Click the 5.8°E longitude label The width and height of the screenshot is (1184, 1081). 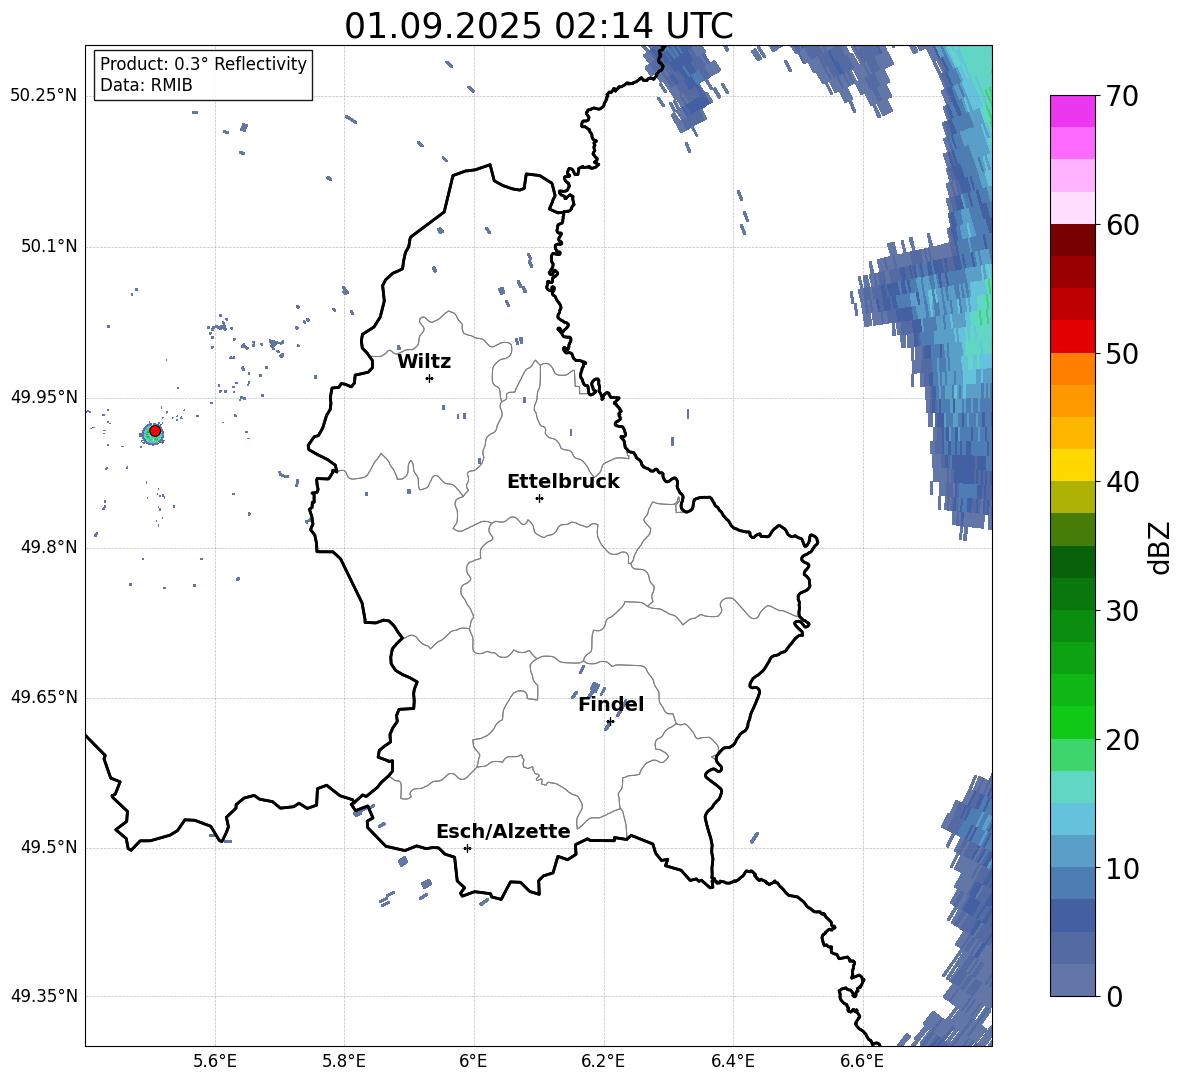pyautogui.click(x=344, y=1061)
